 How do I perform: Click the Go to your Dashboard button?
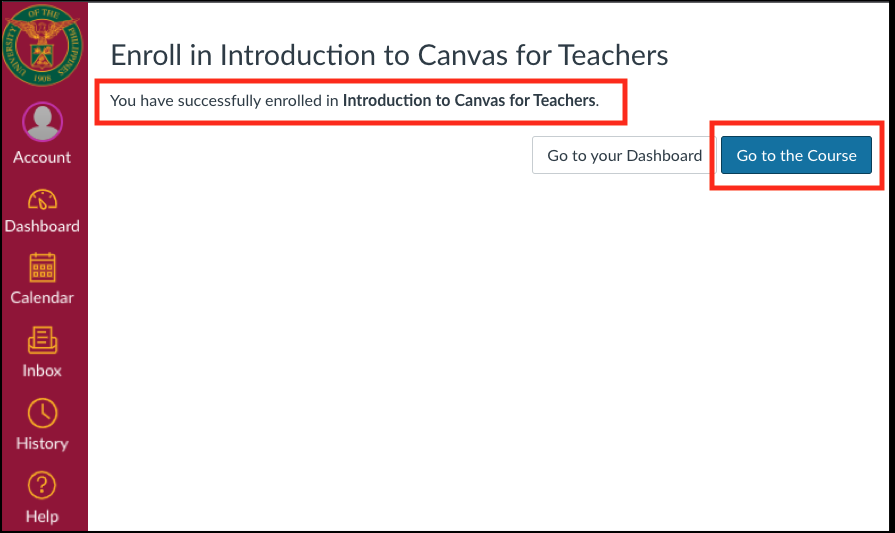click(x=624, y=155)
